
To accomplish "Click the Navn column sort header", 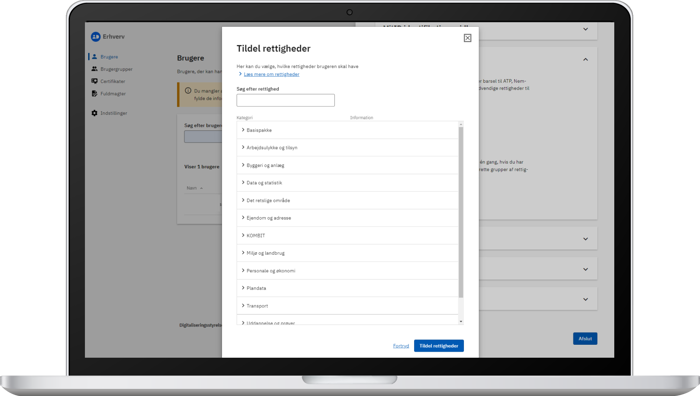I will [195, 188].
